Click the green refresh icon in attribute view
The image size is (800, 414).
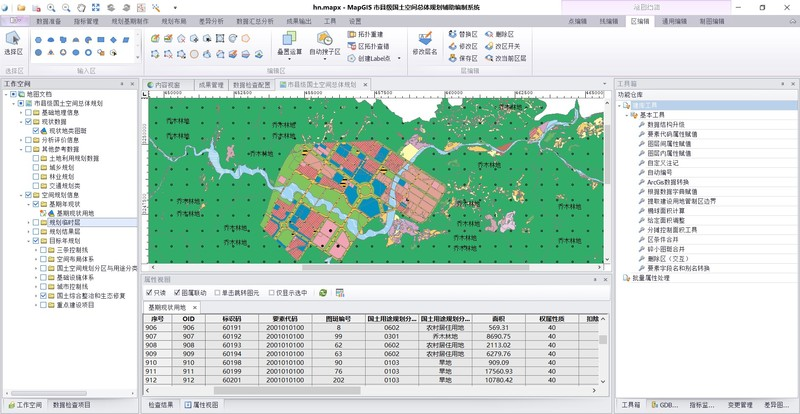[x=322, y=293]
